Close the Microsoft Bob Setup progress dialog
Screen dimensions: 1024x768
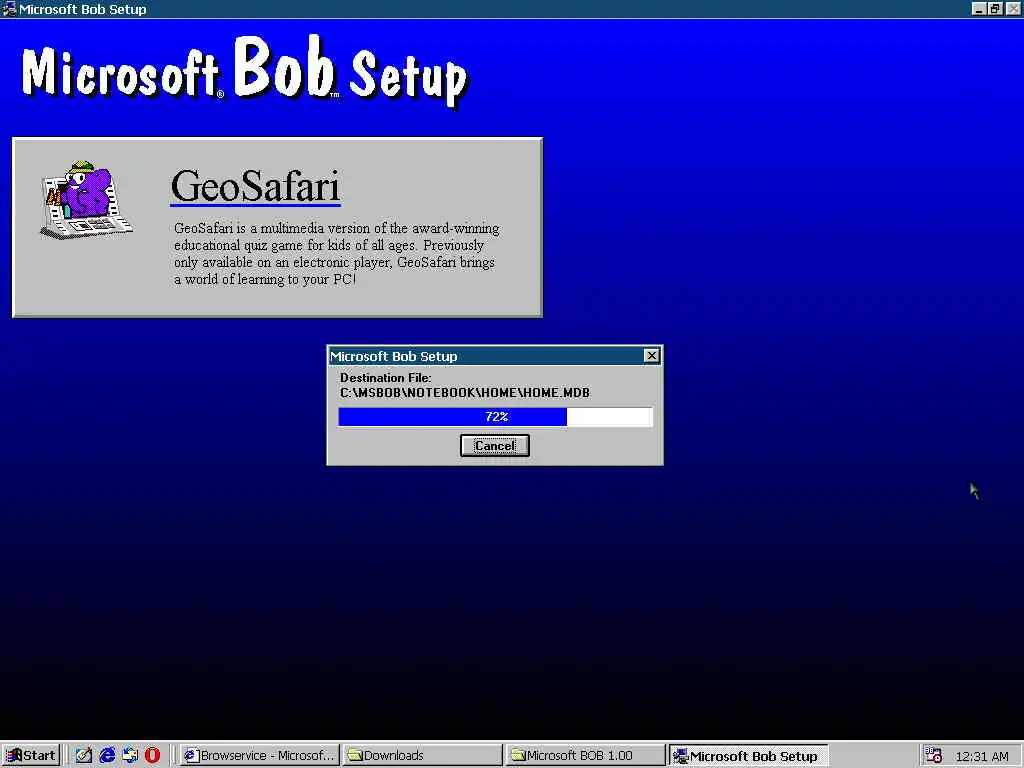tap(651, 355)
